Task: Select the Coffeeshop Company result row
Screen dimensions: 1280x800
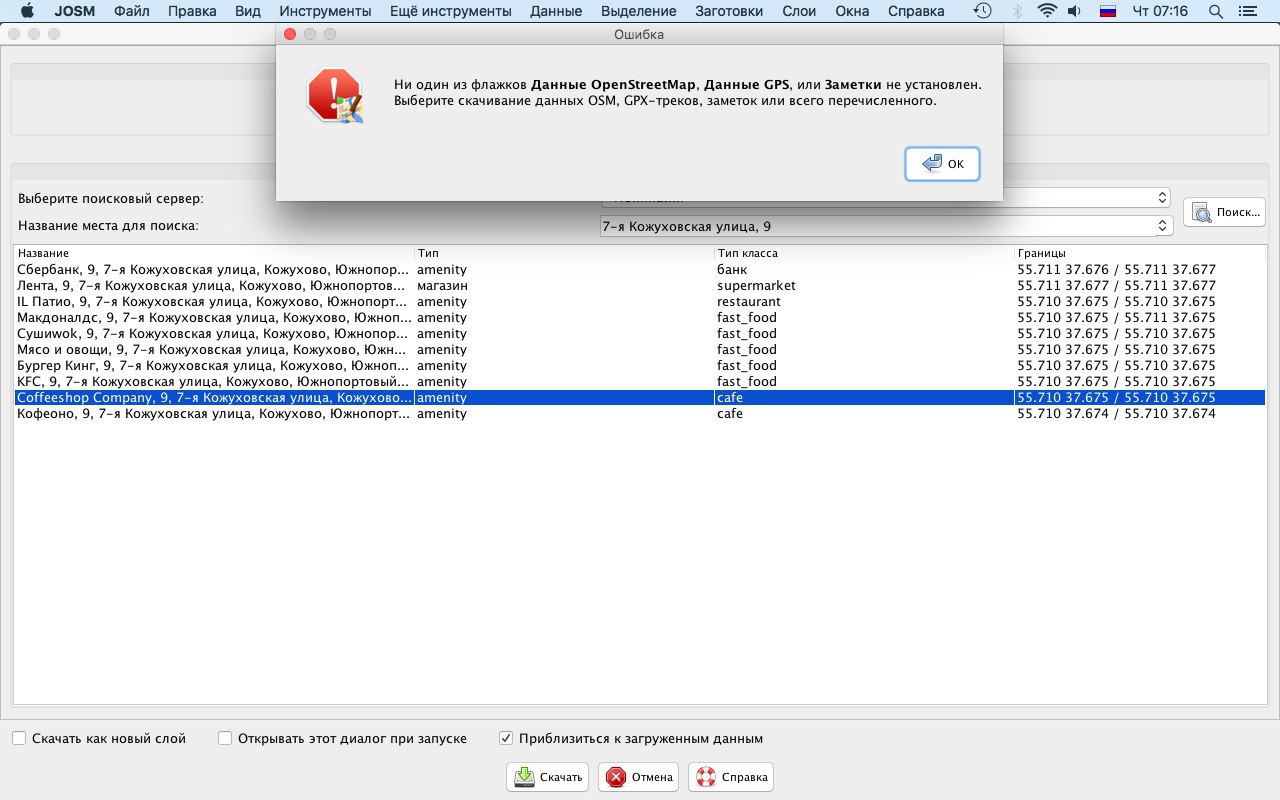Action: 640,398
